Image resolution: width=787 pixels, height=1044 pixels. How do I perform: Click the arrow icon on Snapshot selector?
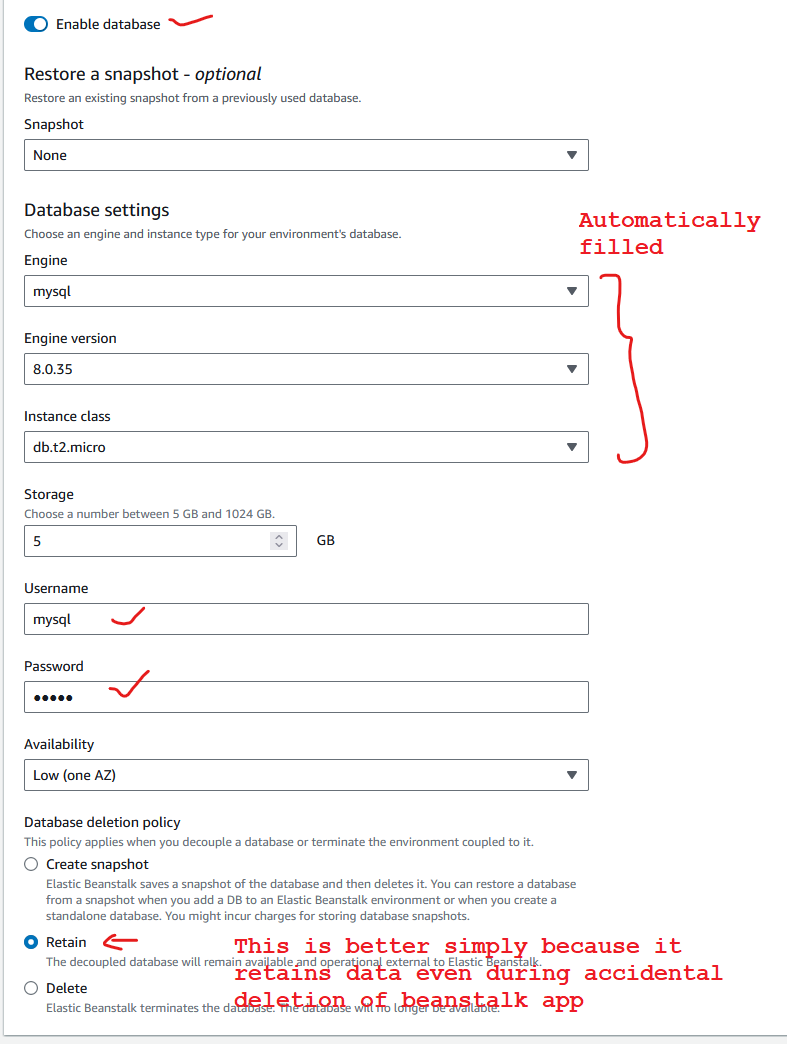[x=572, y=155]
